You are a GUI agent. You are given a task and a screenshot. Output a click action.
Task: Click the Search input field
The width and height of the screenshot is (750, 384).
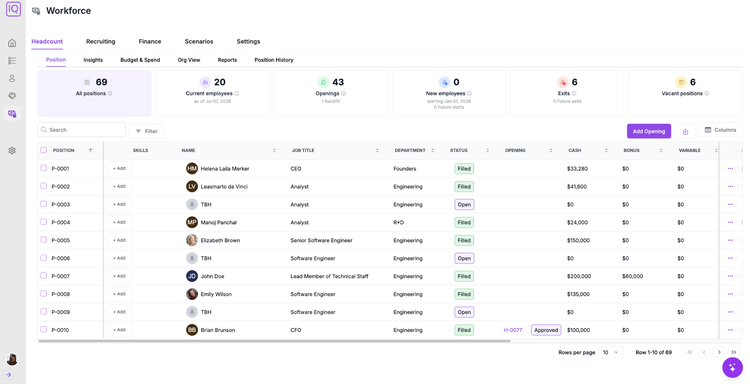tap(81, 130)
